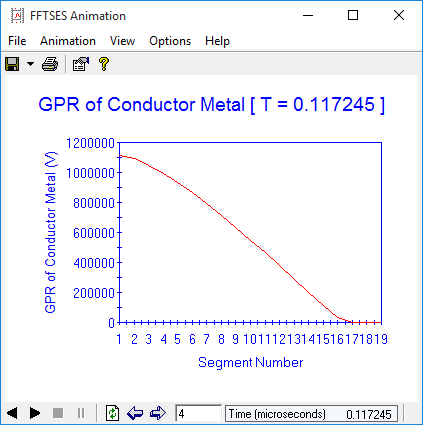Click the Save floppy disk icon

point(12,64)
